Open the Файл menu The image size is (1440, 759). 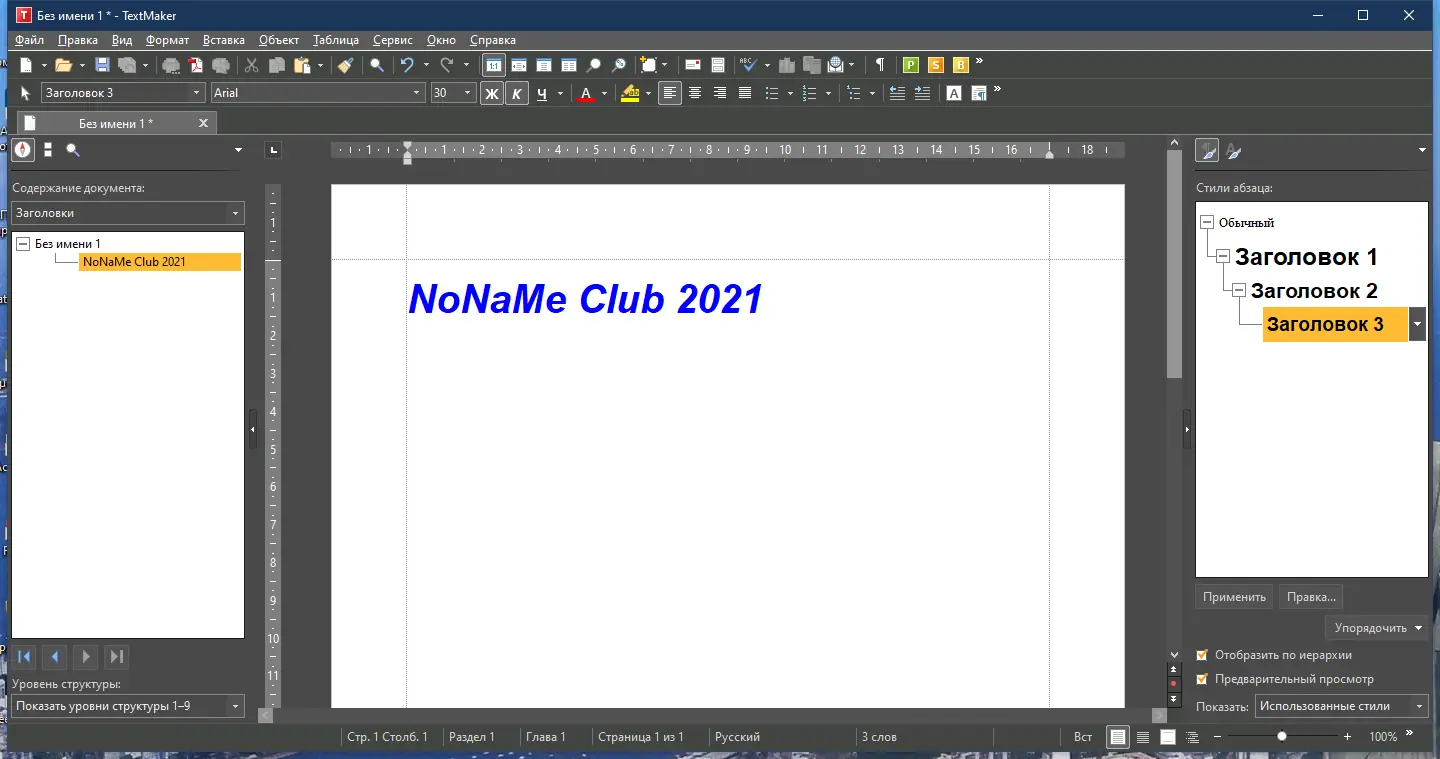click(x=30, y=40)
